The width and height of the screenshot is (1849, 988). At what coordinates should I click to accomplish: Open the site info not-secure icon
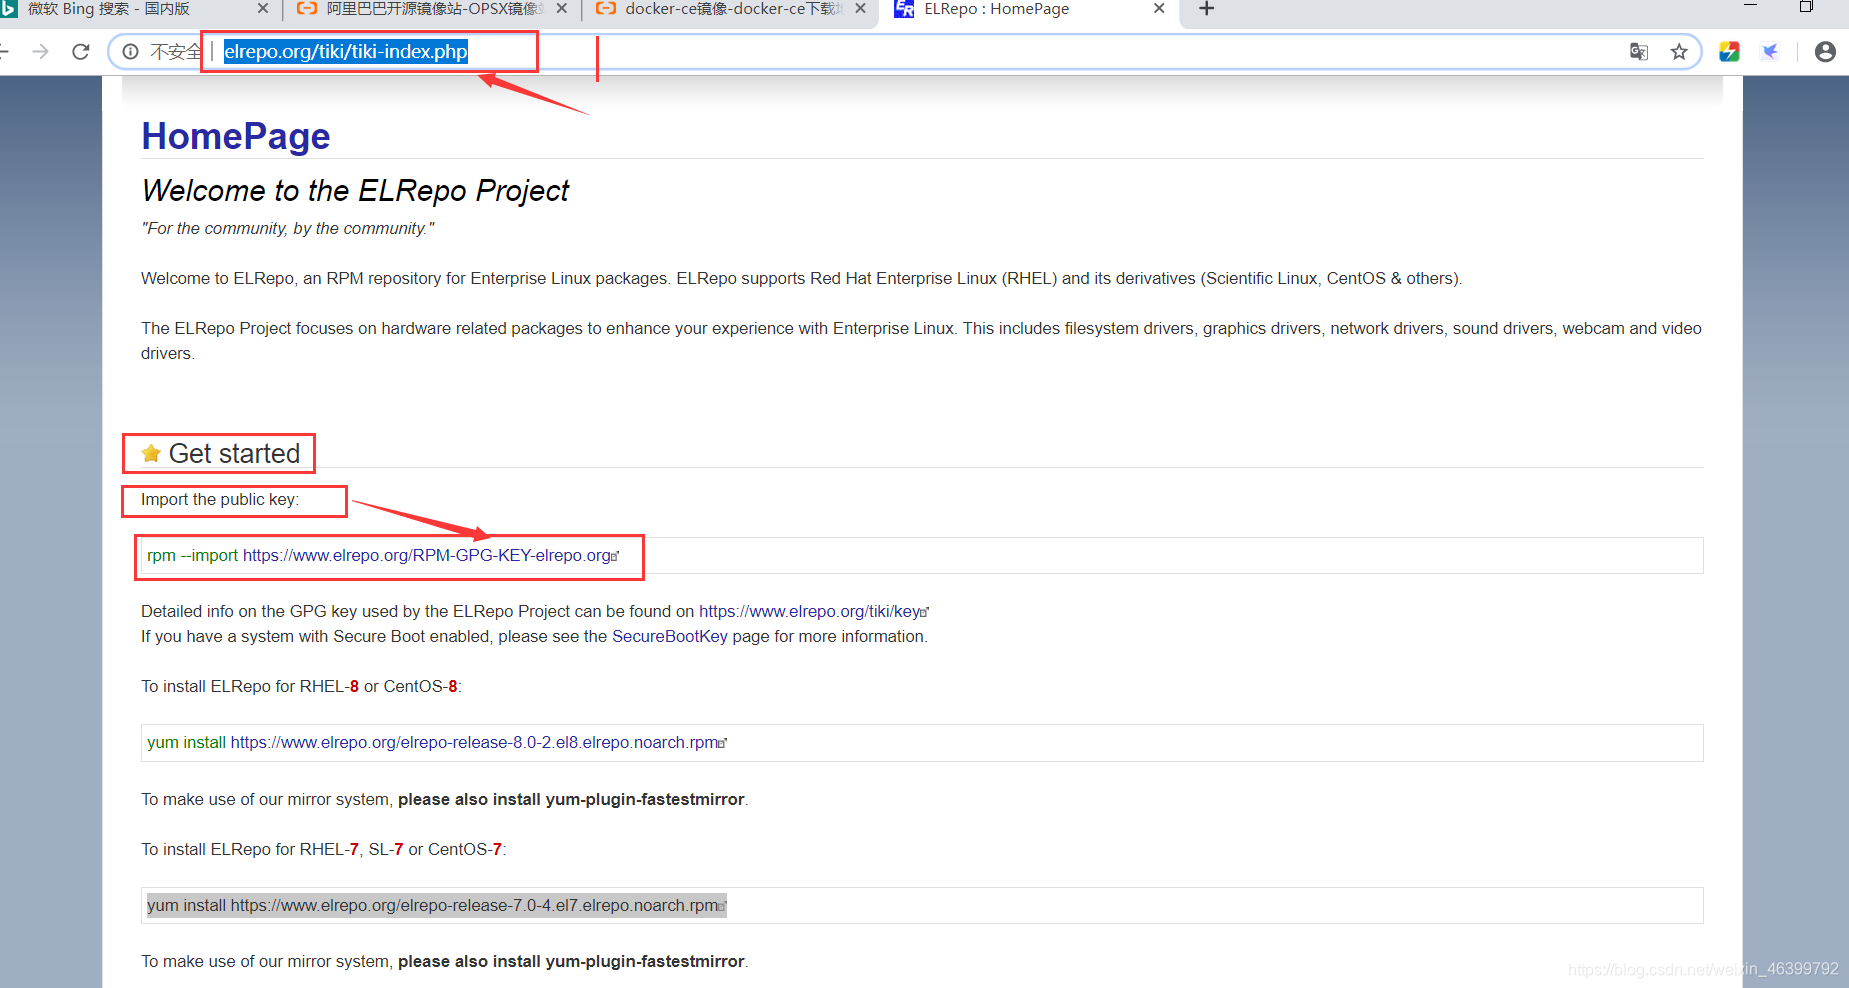point(130,52)
